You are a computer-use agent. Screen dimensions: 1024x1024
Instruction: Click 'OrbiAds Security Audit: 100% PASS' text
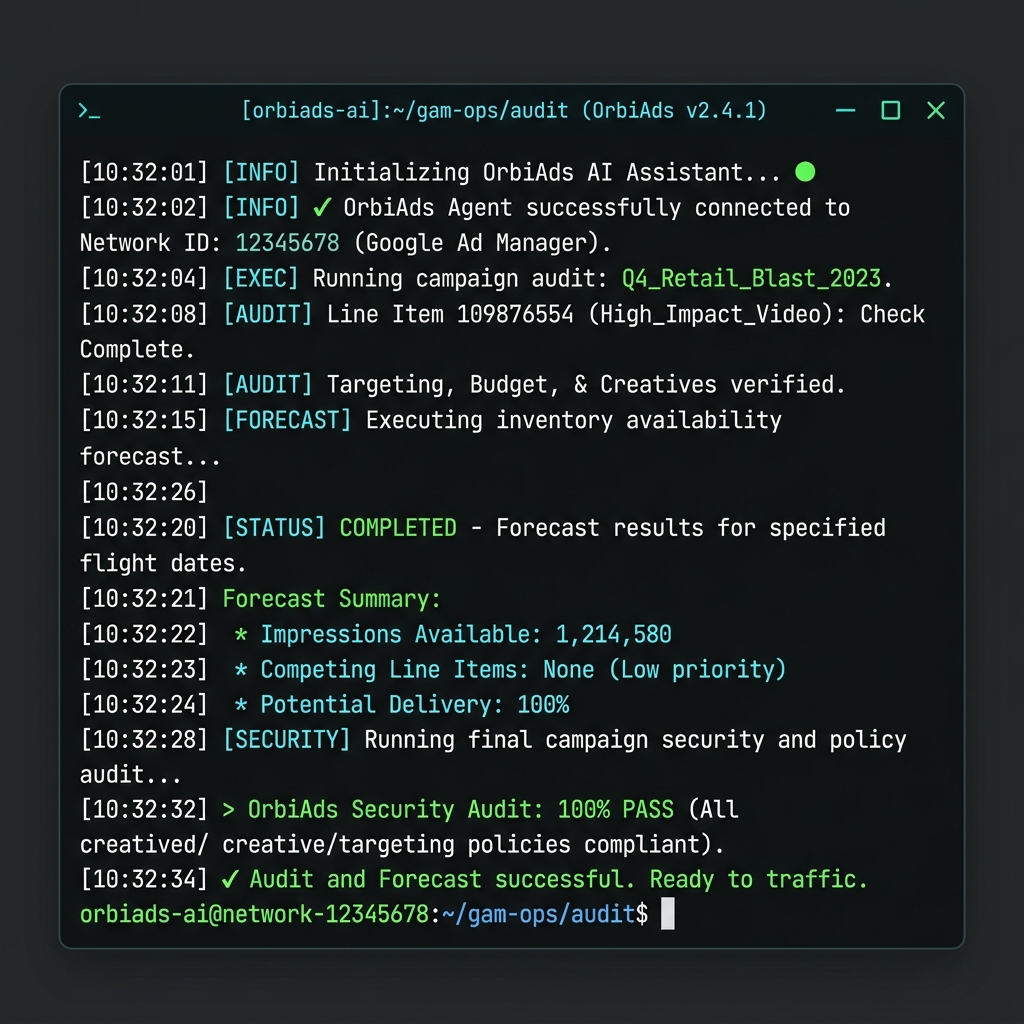[460, 810]
